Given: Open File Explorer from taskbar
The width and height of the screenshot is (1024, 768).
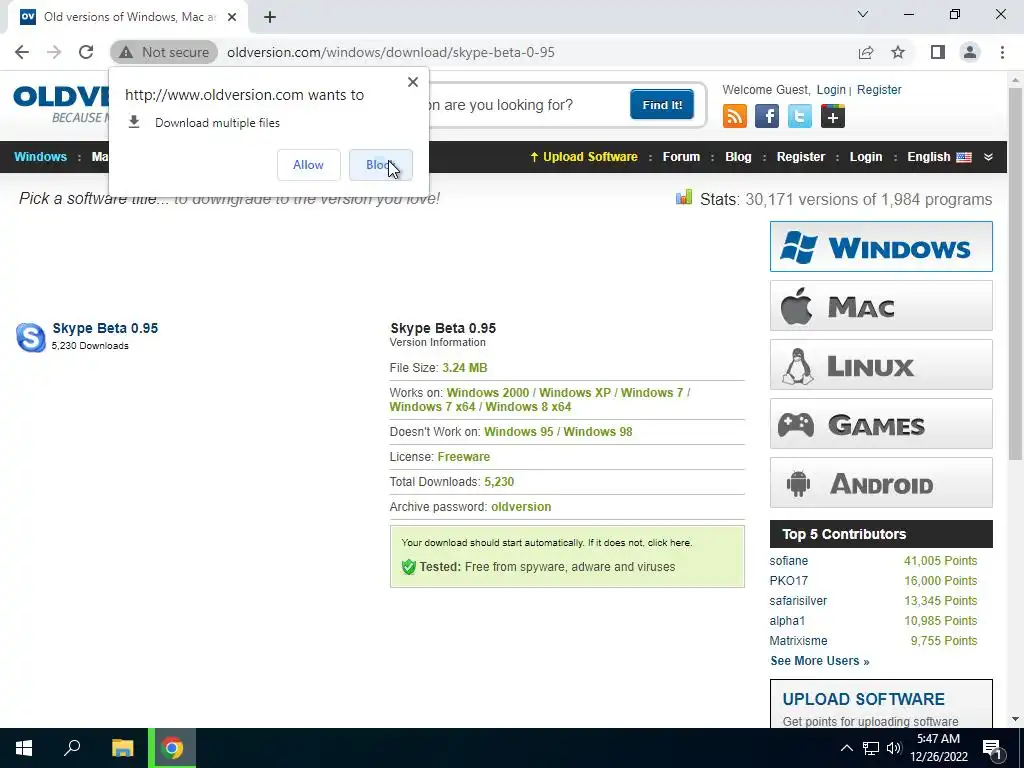Looking at the screenshot, I should [122, 748].
